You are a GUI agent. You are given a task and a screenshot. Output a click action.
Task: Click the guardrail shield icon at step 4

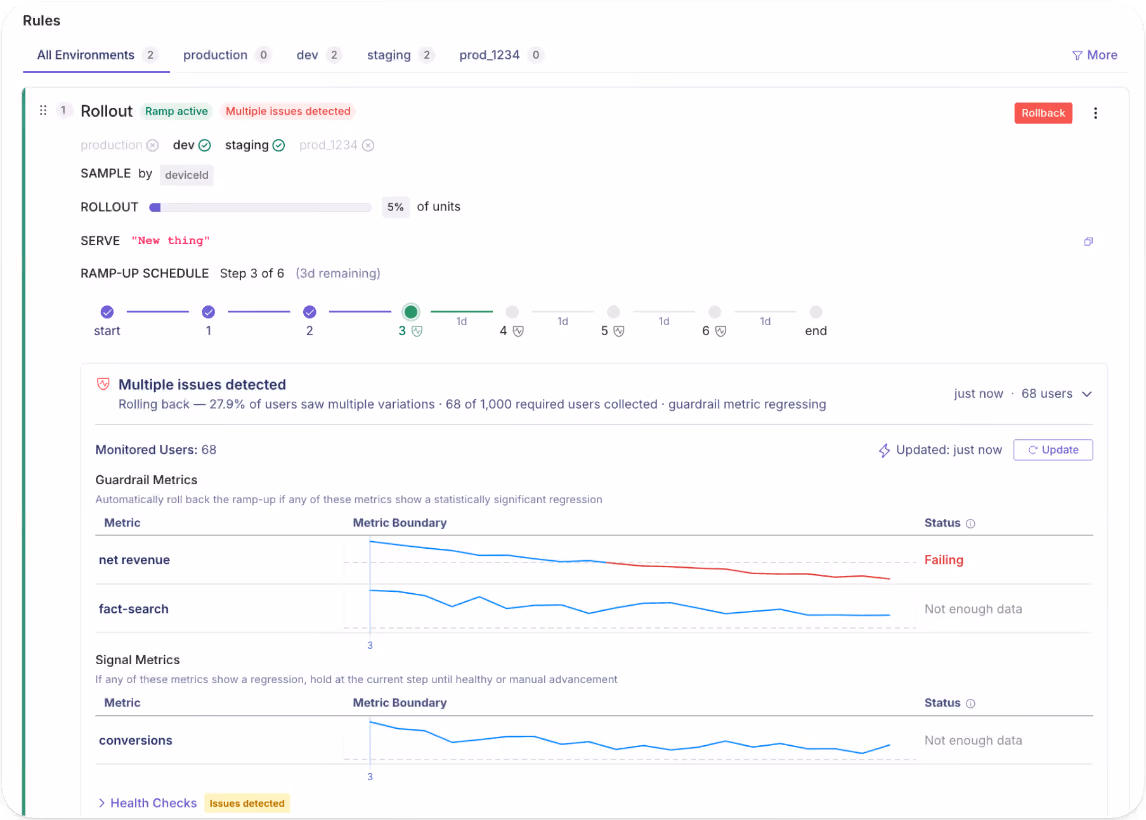tap(518, 331)
